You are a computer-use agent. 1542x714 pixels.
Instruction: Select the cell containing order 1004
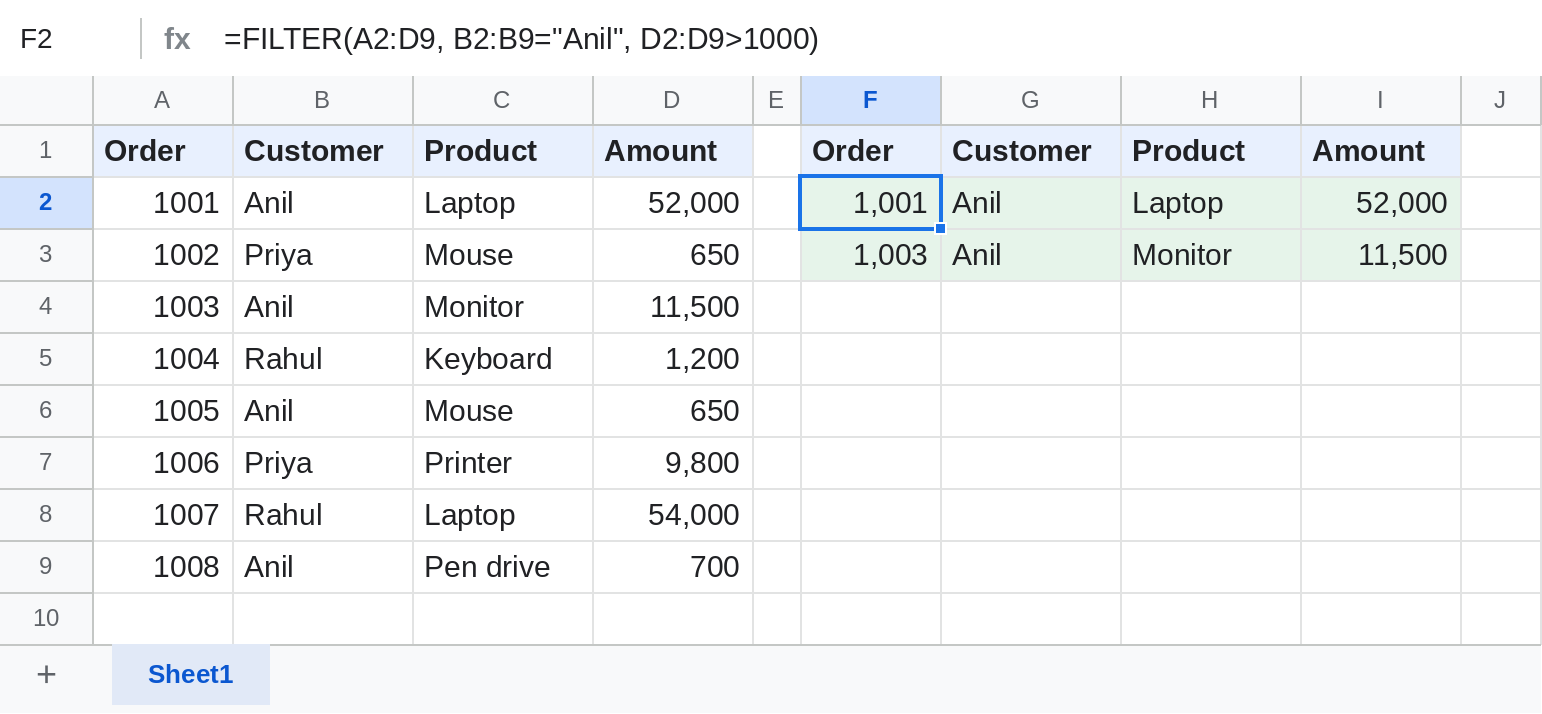[163, 359]
